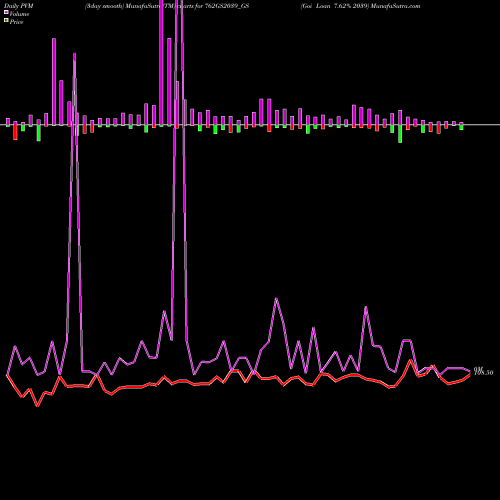Click the Daily PVM chart title
The height and width of the screenshot is (500, 500).
(19, 6)
